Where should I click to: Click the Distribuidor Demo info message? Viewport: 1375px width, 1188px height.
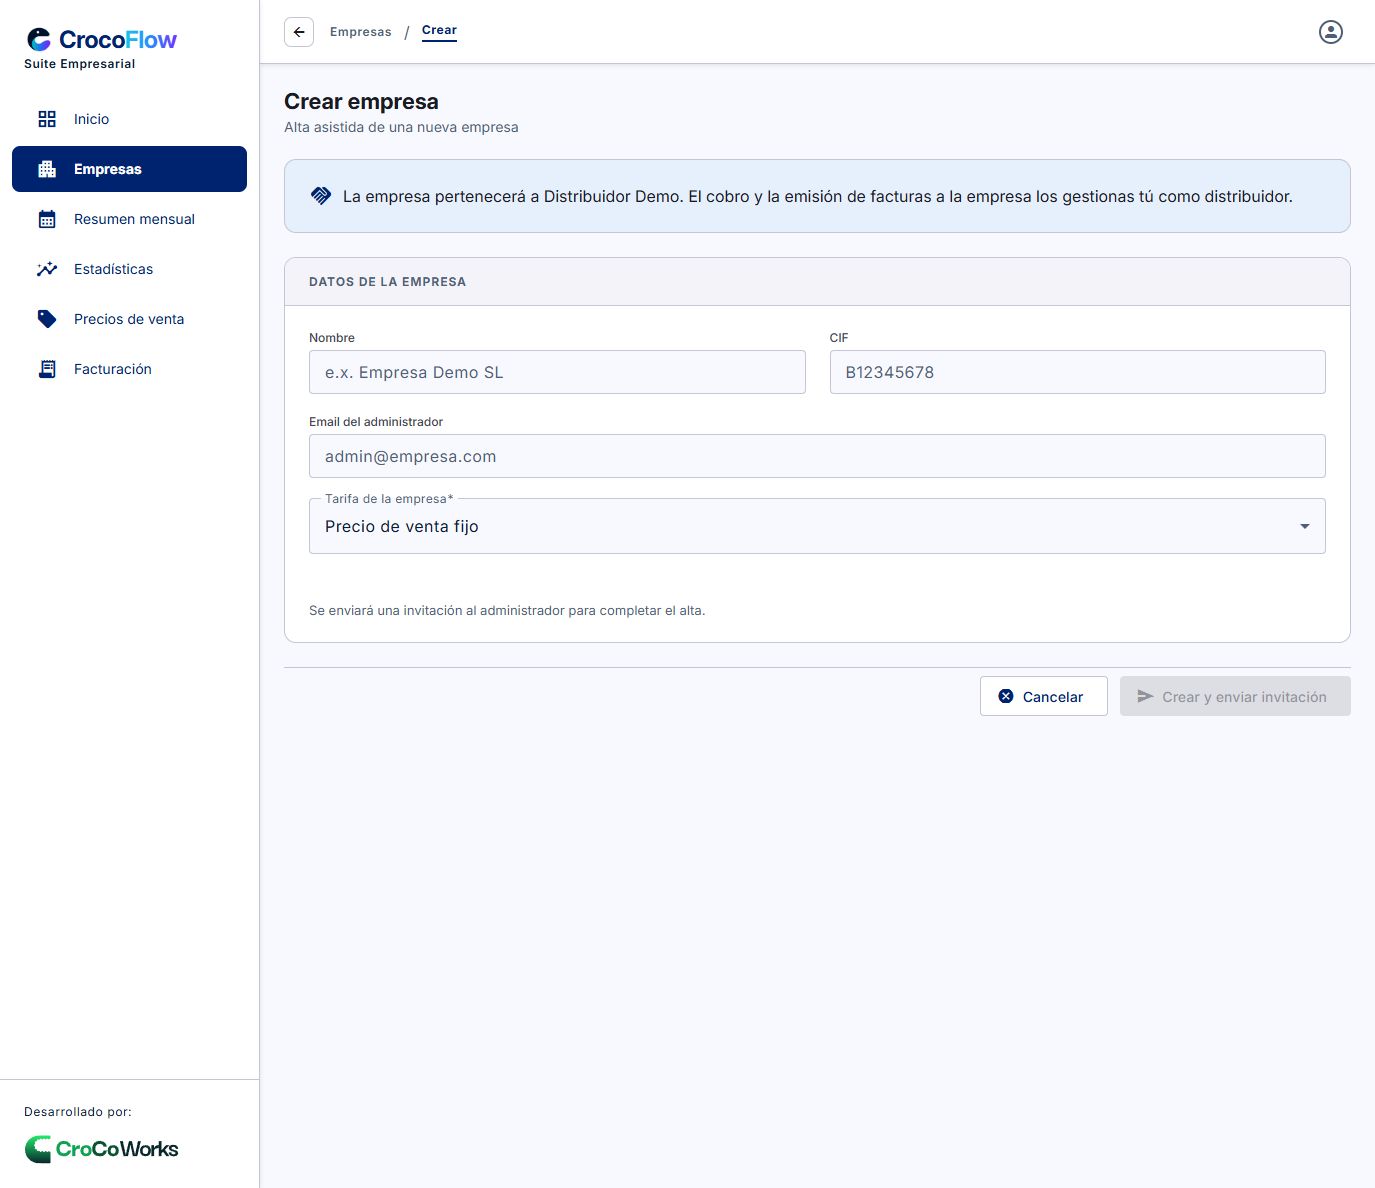(x=817, y=196)
